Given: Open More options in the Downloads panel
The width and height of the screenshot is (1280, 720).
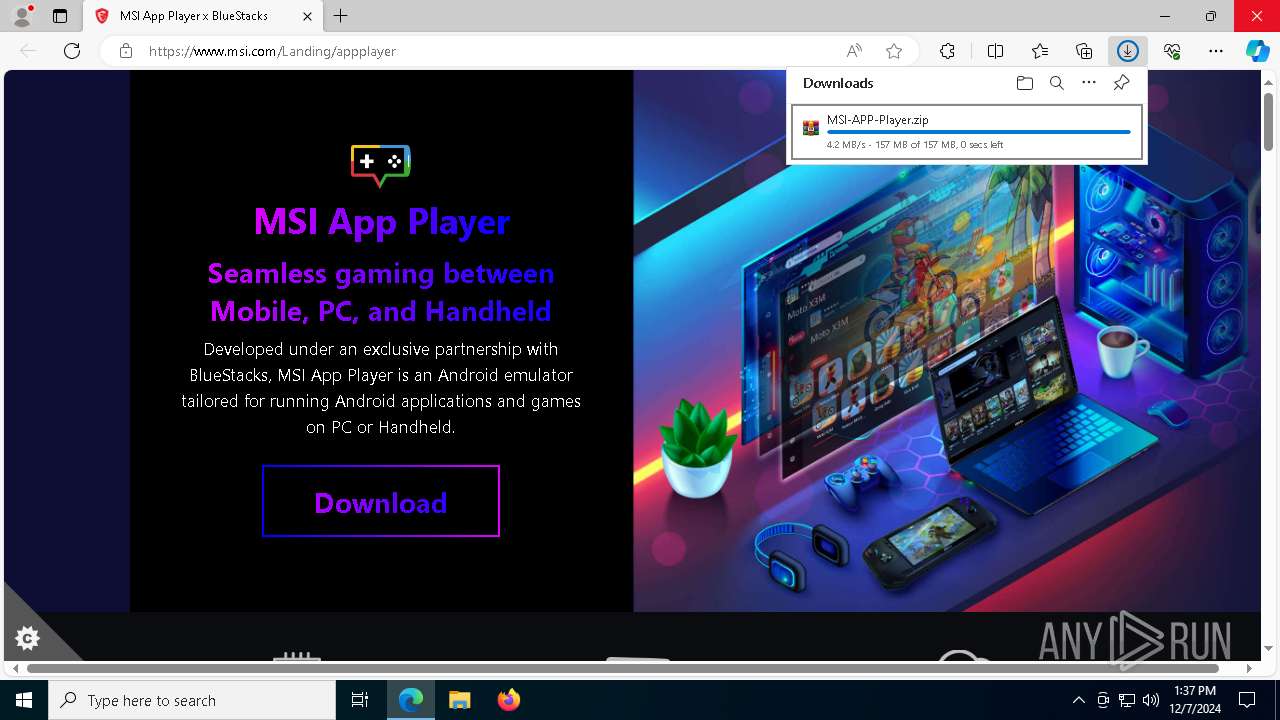Looking at the screenshot, I should point(1089,83).
